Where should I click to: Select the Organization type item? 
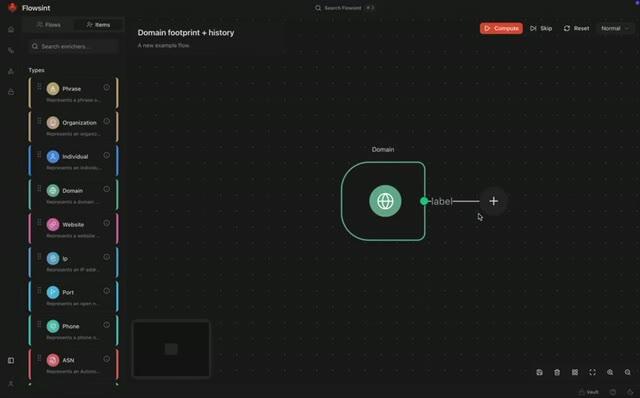coord(73,127)
